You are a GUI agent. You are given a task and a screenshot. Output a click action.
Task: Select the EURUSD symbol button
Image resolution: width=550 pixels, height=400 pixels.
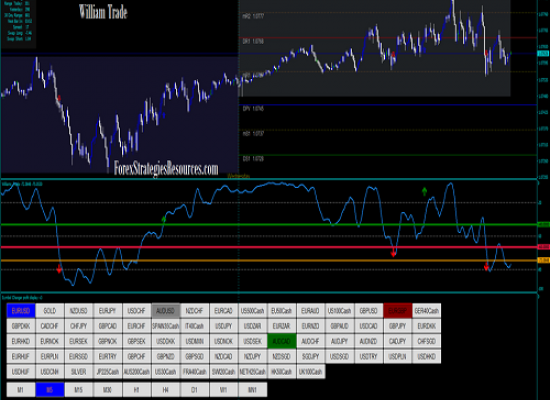tap(21, 311)
